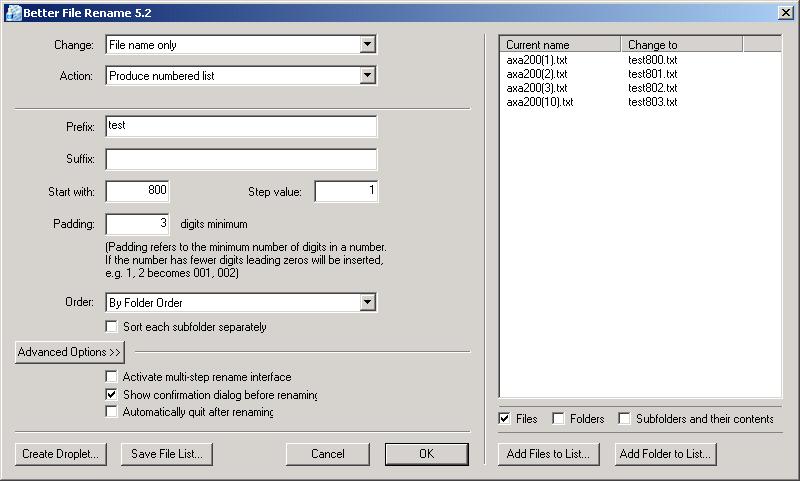
Task: Click the Better File Rename title bar icon
Action: point(13,13)
